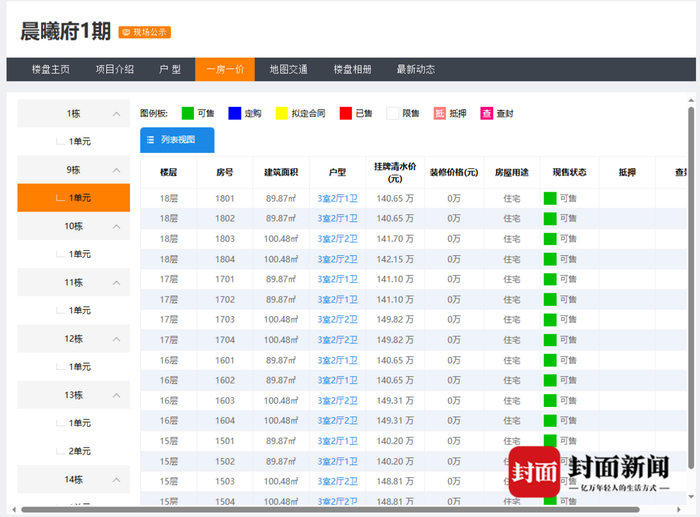Open 户型 link for room 1502

click(338, 461)
